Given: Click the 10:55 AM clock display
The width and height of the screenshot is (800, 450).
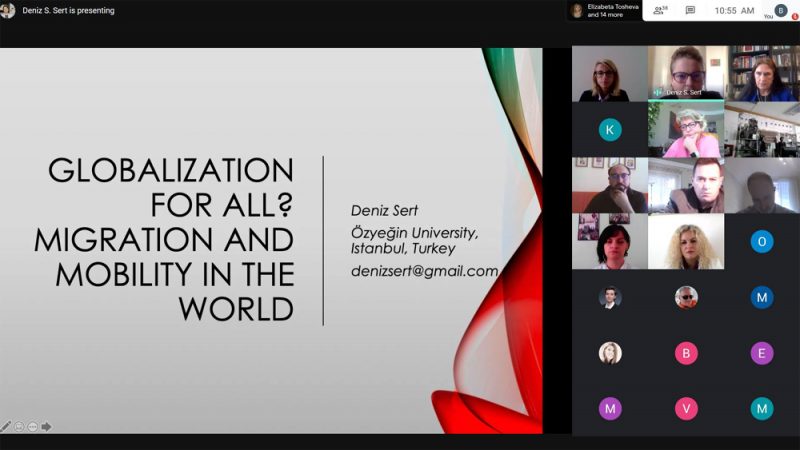Looking at the screenshot, I should point(734,10).
